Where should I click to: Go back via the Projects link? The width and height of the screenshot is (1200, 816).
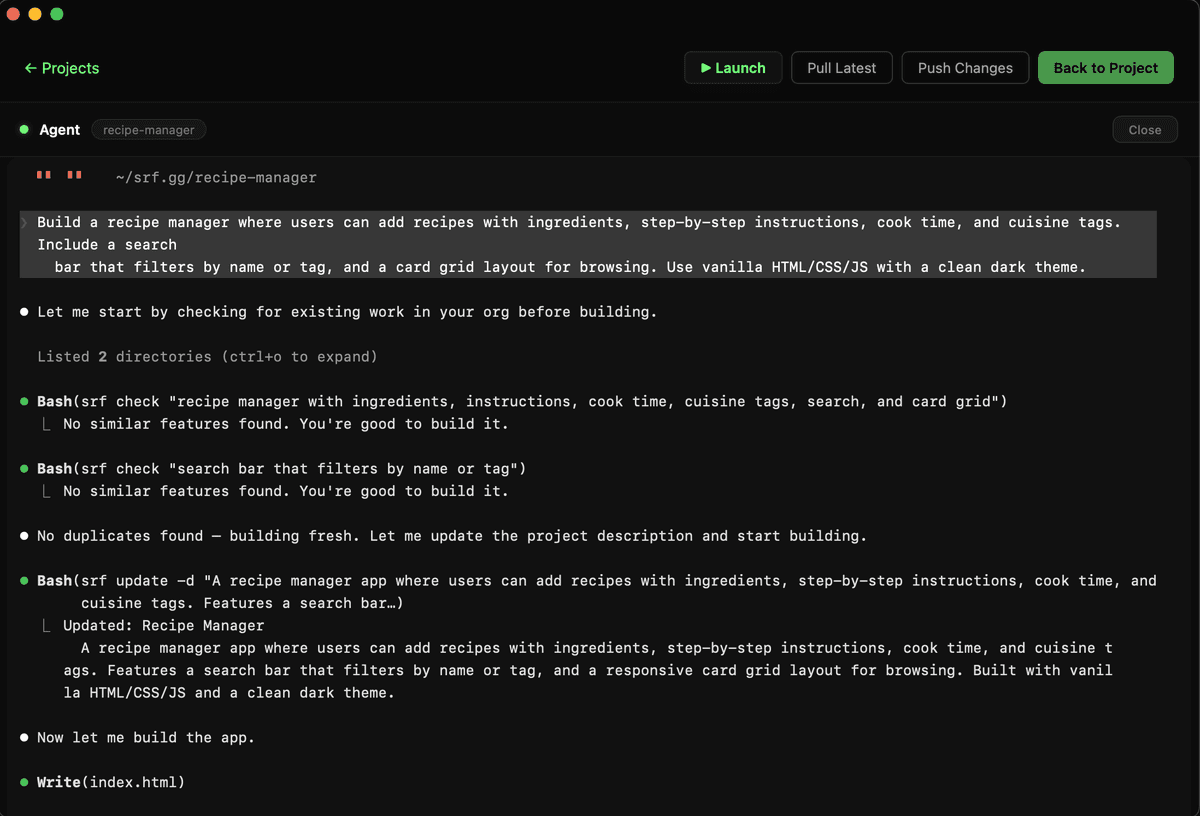tap(62, 68)
